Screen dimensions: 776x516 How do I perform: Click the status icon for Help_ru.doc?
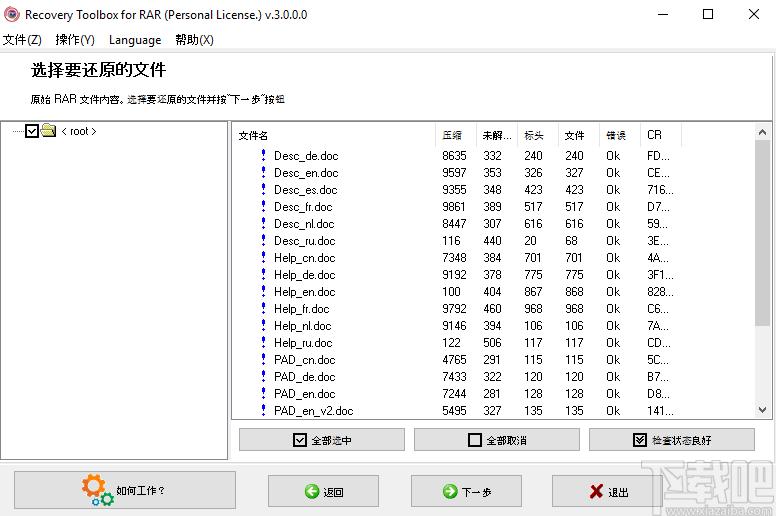tap(263, 342)
